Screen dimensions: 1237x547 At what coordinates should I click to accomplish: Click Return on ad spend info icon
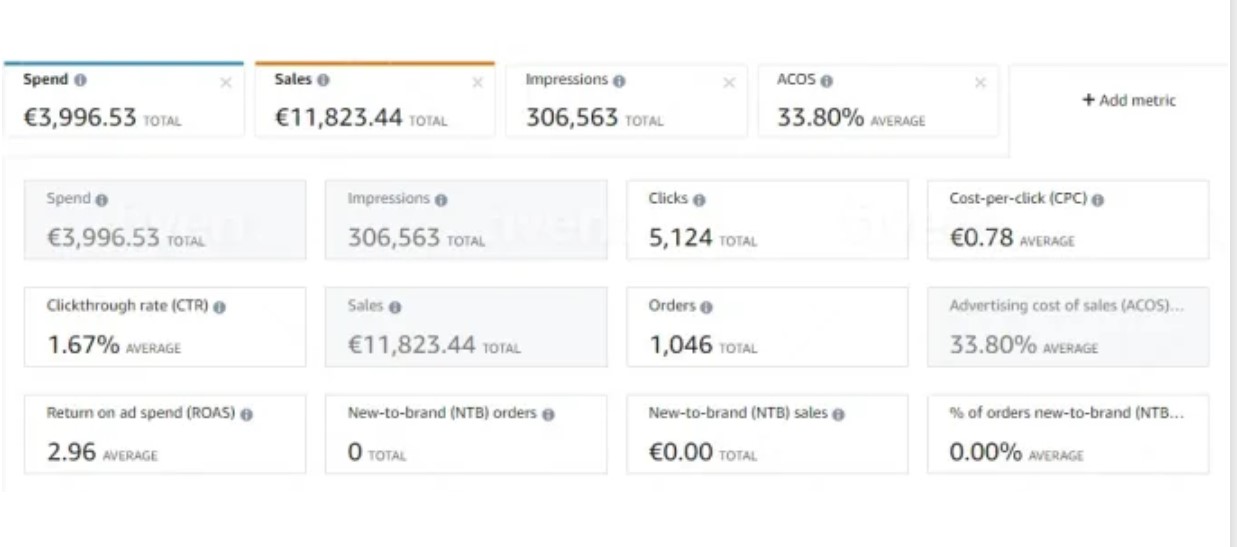pos(246,414)
